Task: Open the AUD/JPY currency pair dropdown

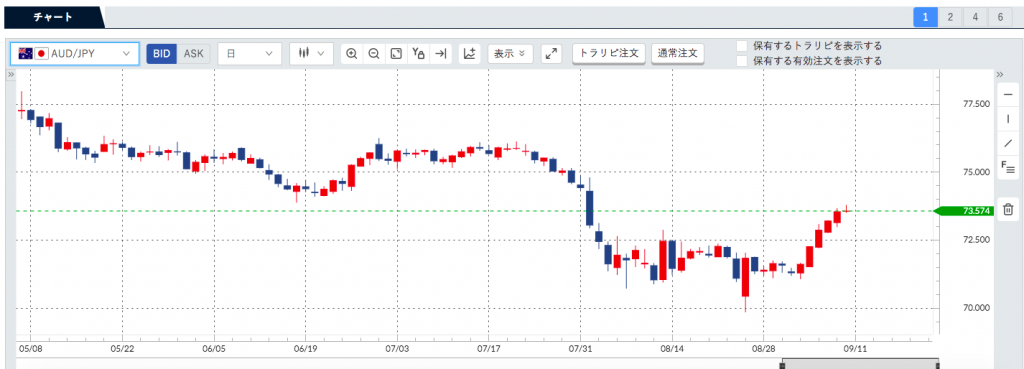Action: pyautogui.click(x=74, y=54)
